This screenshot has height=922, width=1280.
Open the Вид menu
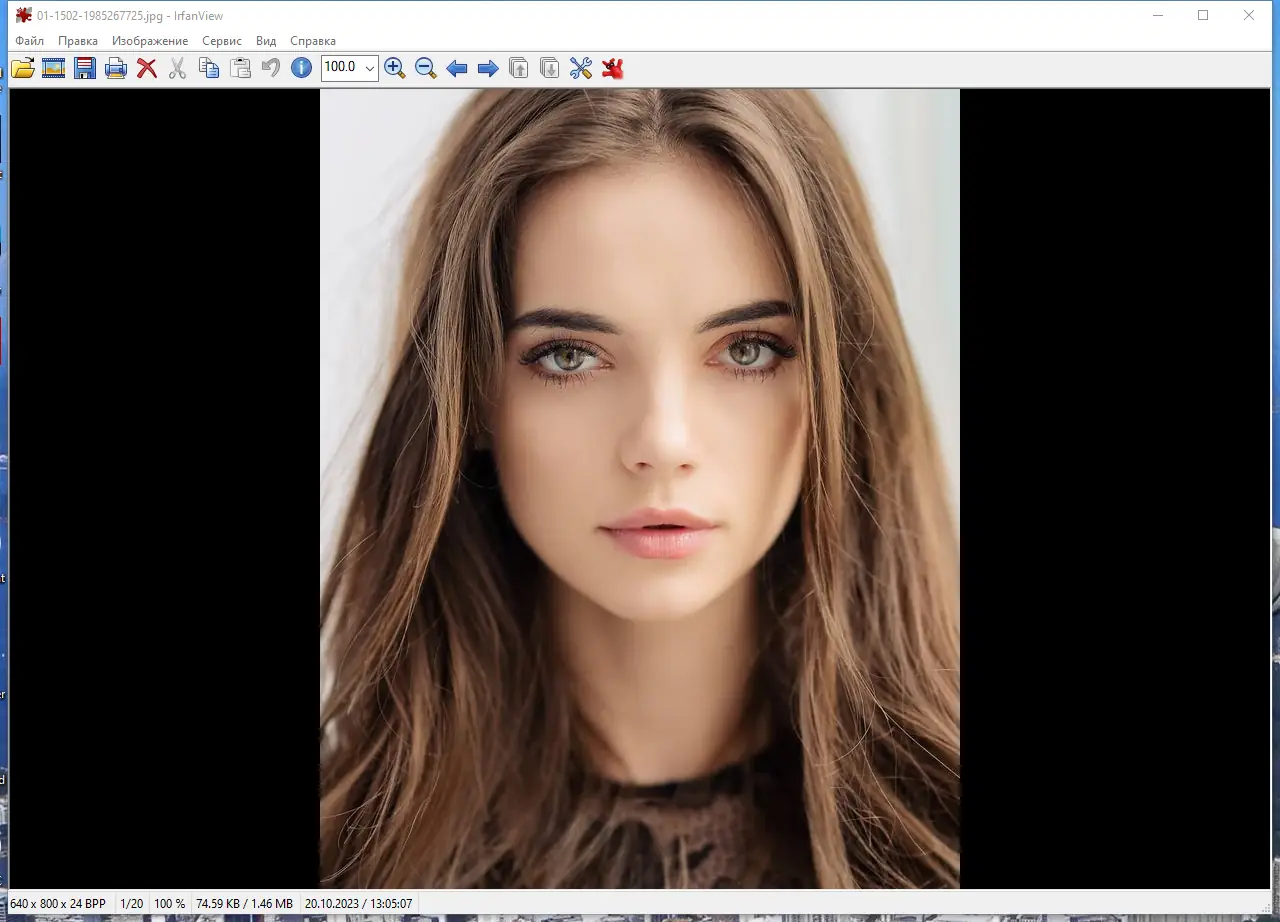(x=266, y=41)
